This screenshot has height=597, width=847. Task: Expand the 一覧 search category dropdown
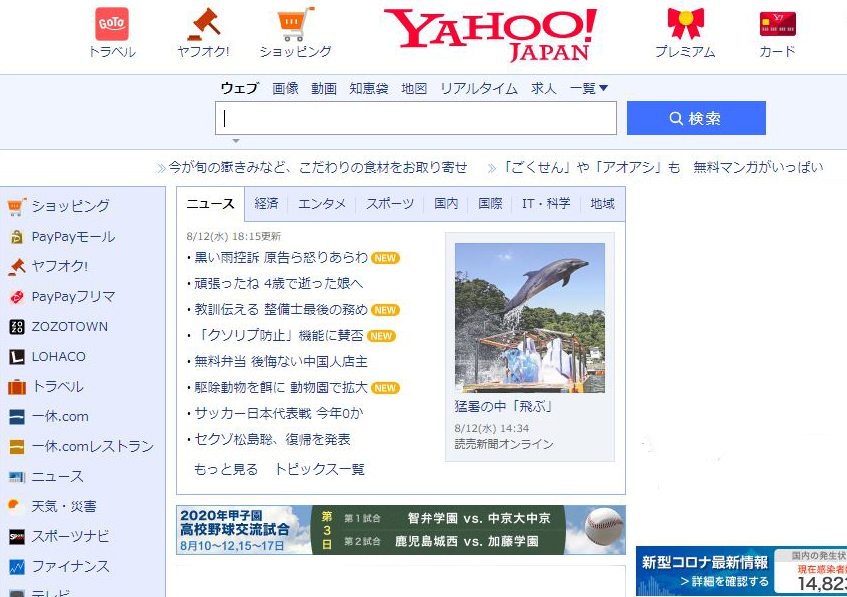pos(589,88)
